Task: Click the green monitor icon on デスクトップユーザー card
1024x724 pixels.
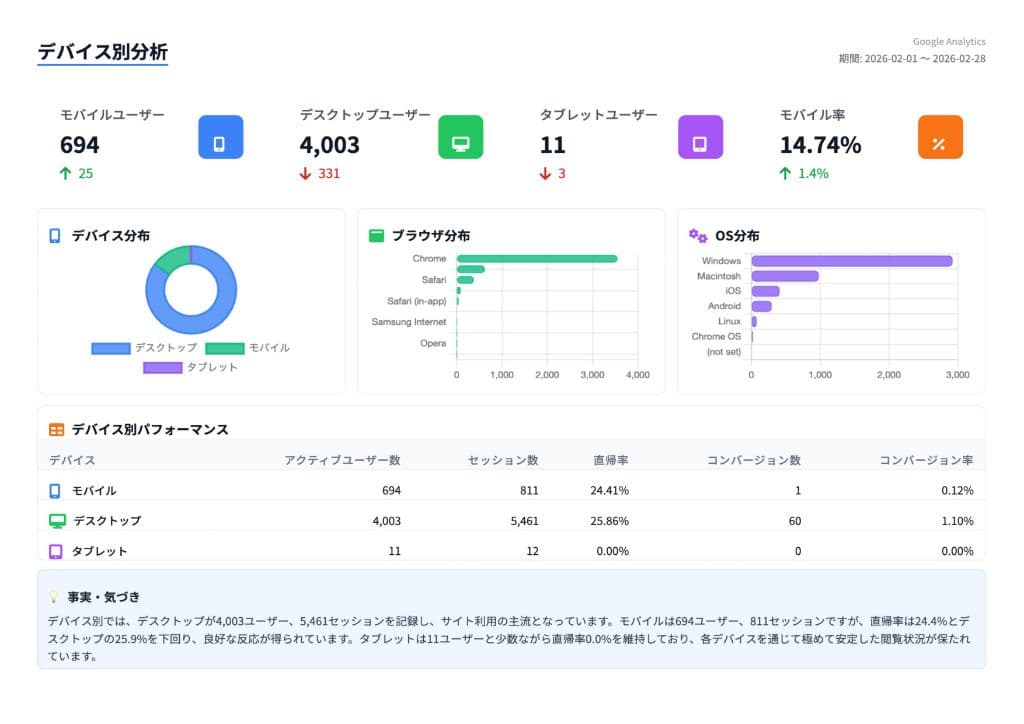Action: (x=459, y=137)
